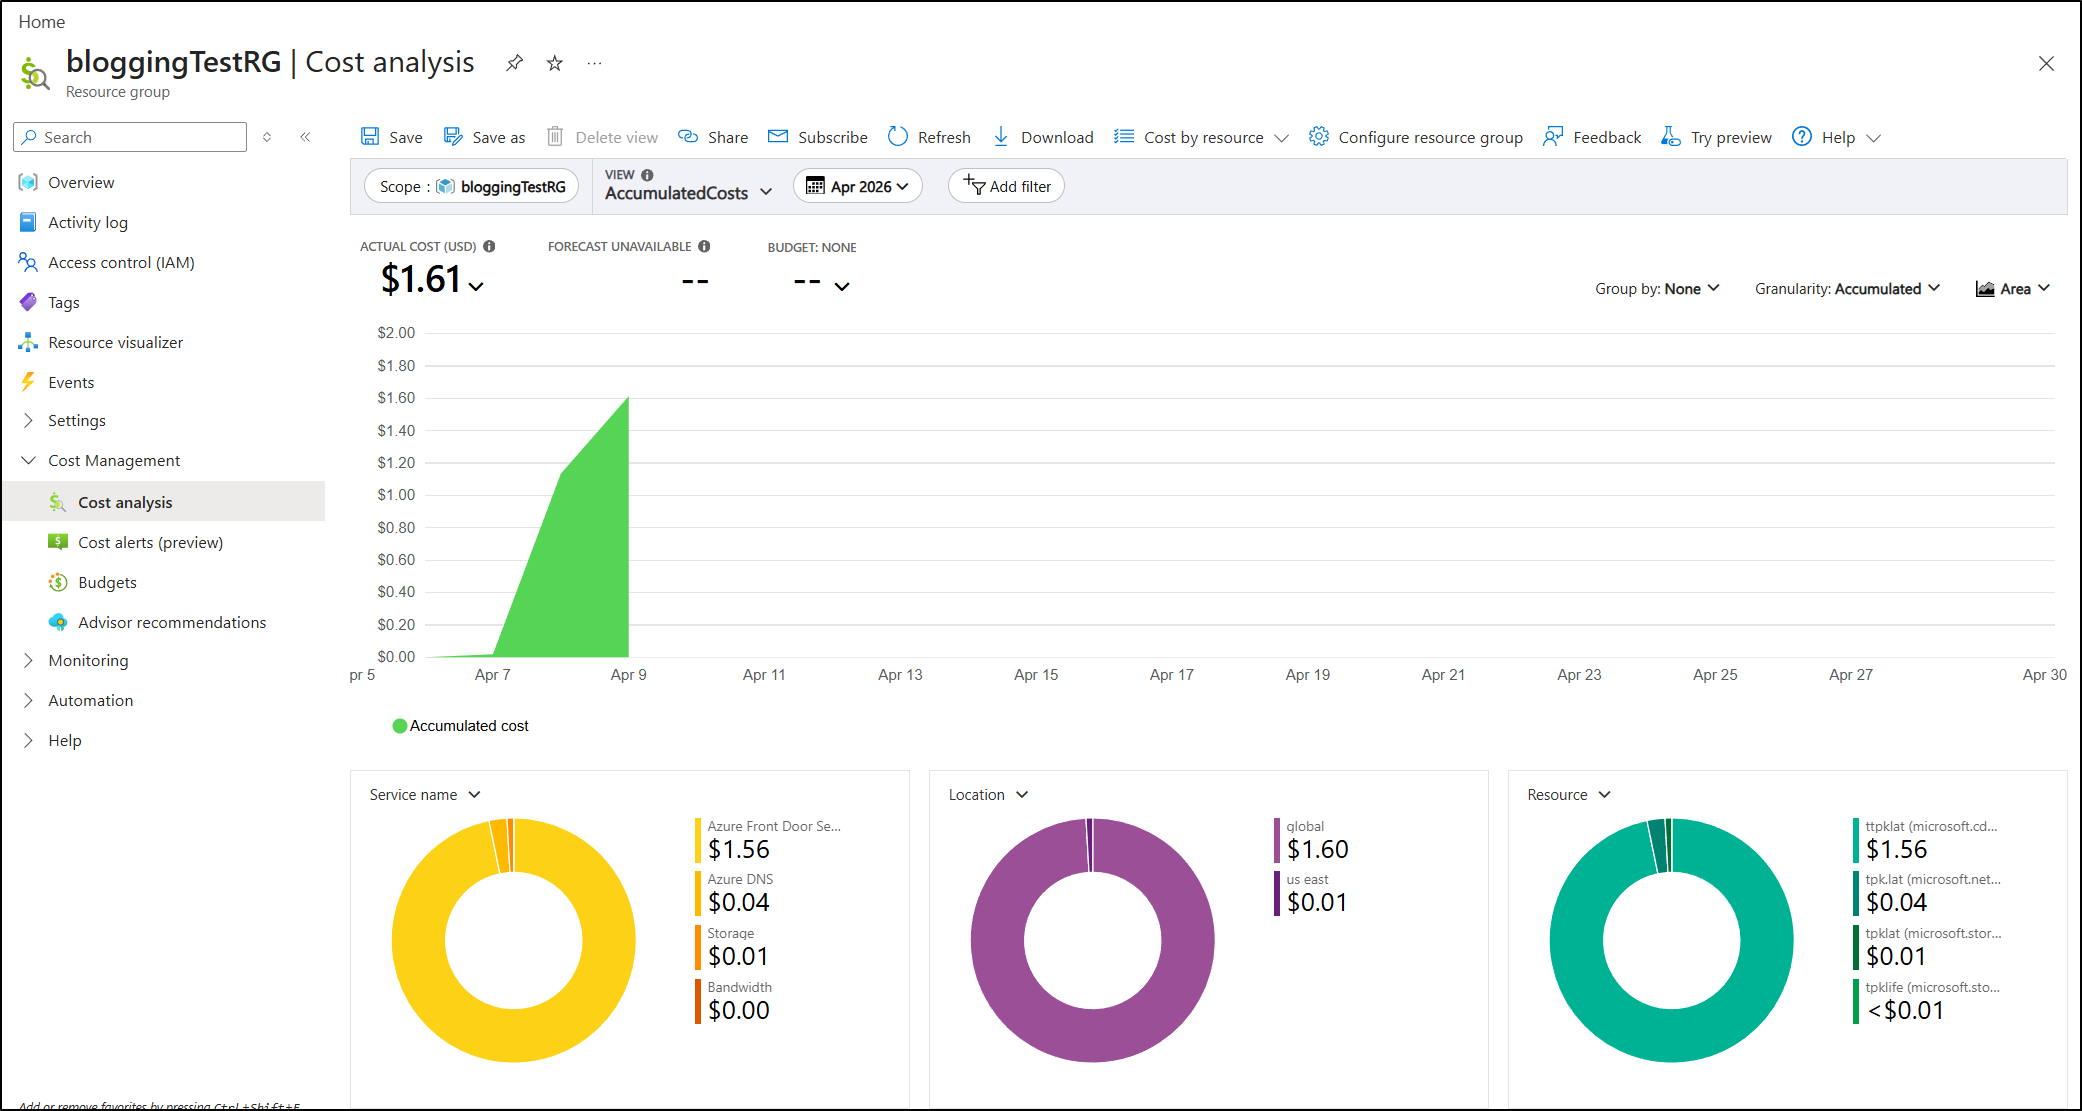
Task: Open the Group by dropdown
Action: (x=1657, y=289)
